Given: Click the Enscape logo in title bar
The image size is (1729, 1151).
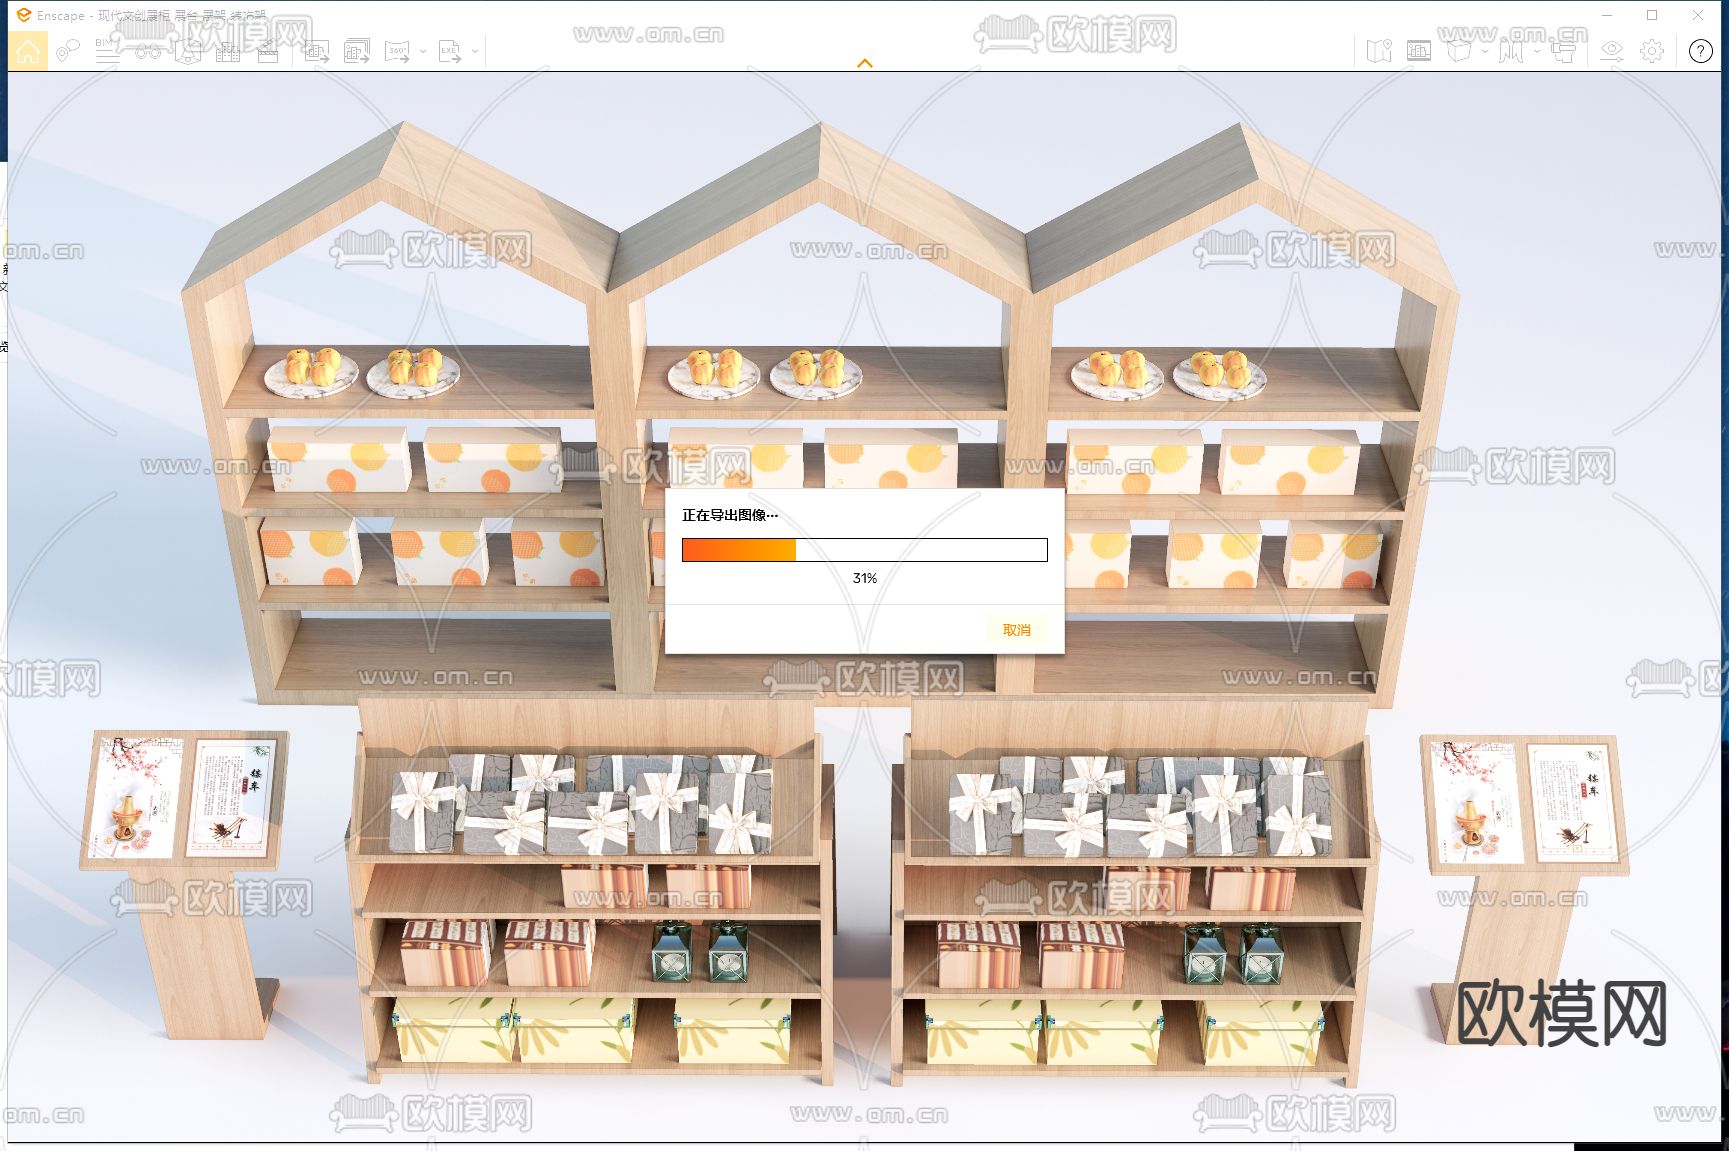Looking at the screenshot, I should click(x=23, y=15).
